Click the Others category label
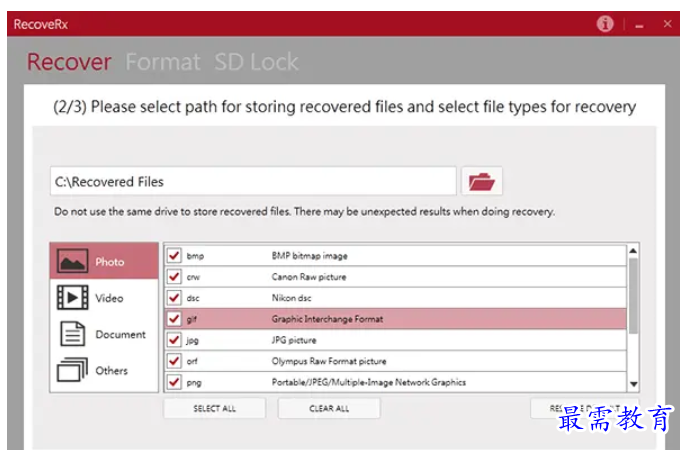Image resolution: width=680 pixels, height=450 pixels. point(111,370)
